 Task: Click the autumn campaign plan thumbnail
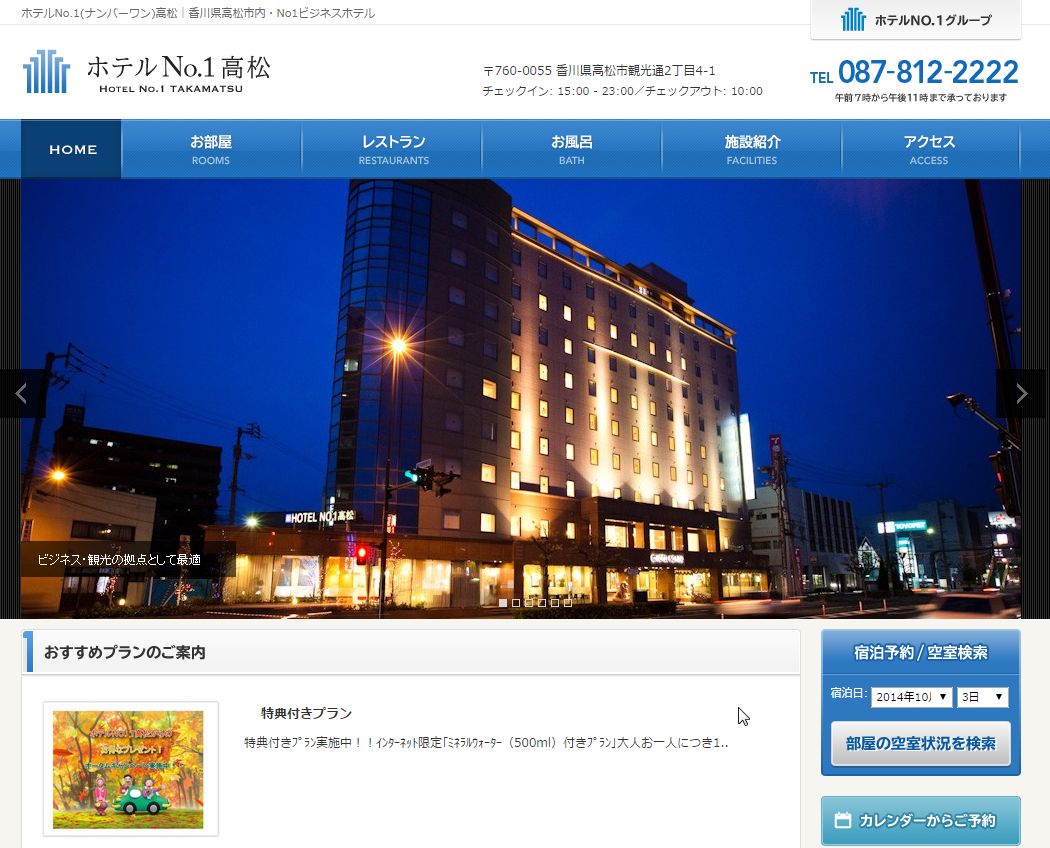128,769
